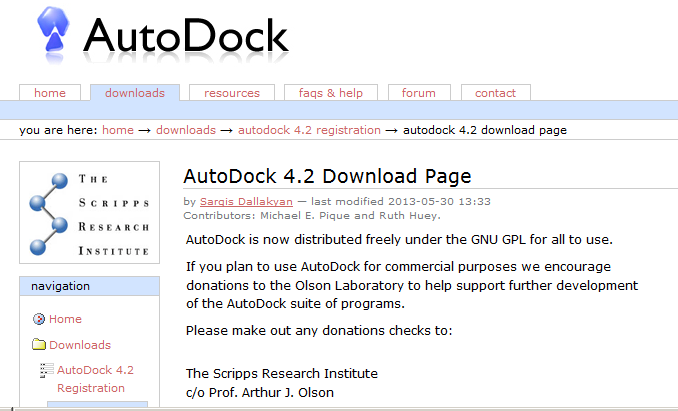Click the Home icon in navigation panel

pos(39,319)
